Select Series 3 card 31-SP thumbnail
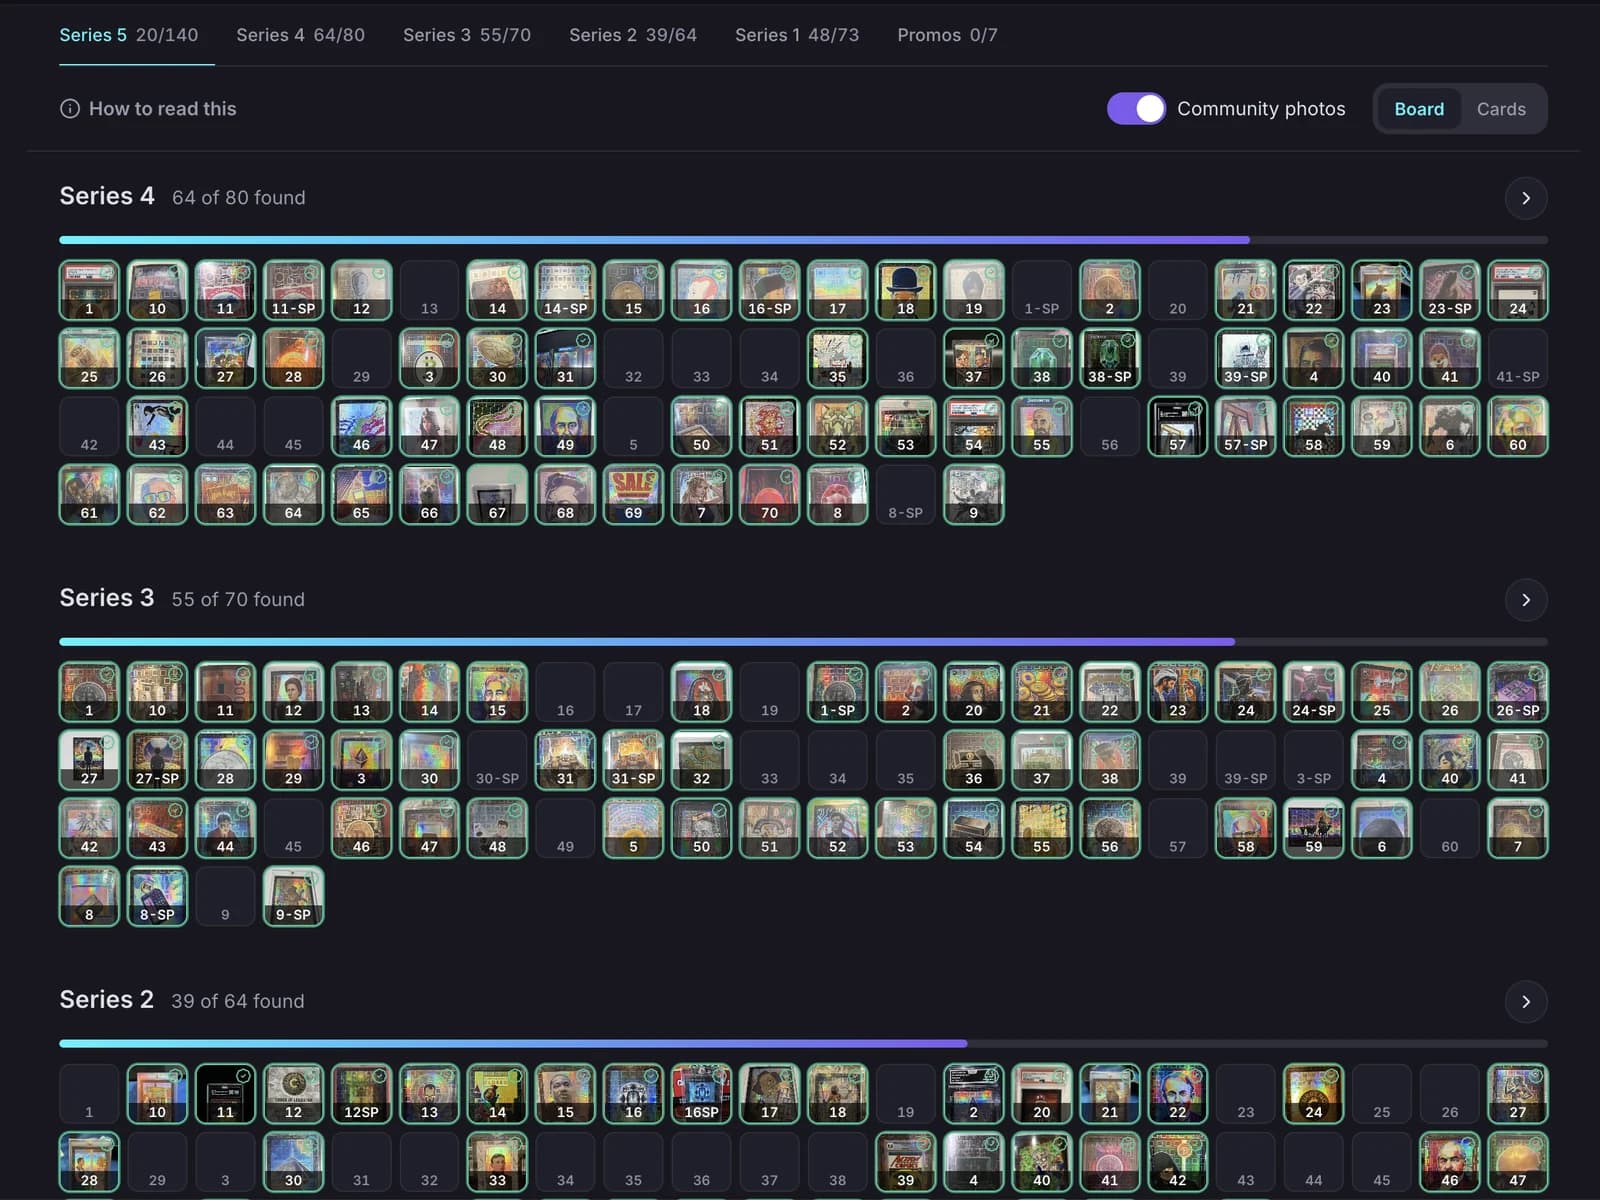The width and height of the screenshot is (1600, 1200). (634, 760)
